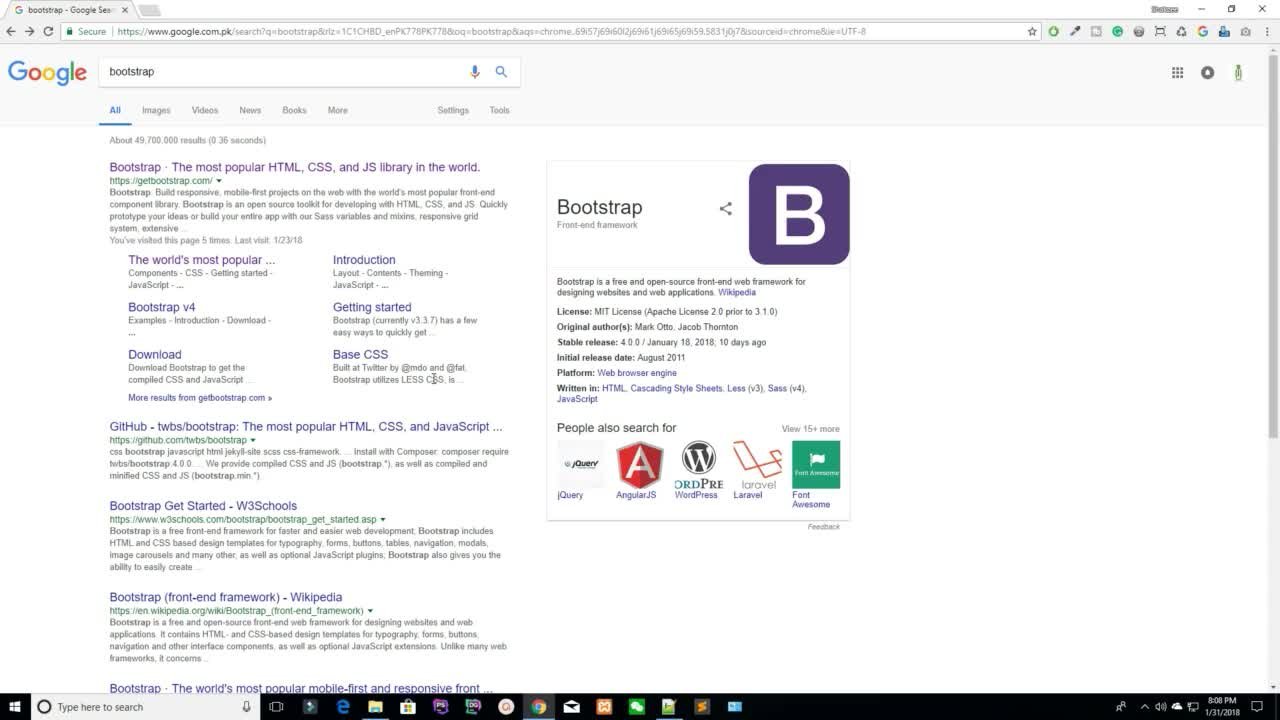Open the Chrome icon in the taskbar
Viewport: 1280px width, 720px height.
(x=539, y=707)
